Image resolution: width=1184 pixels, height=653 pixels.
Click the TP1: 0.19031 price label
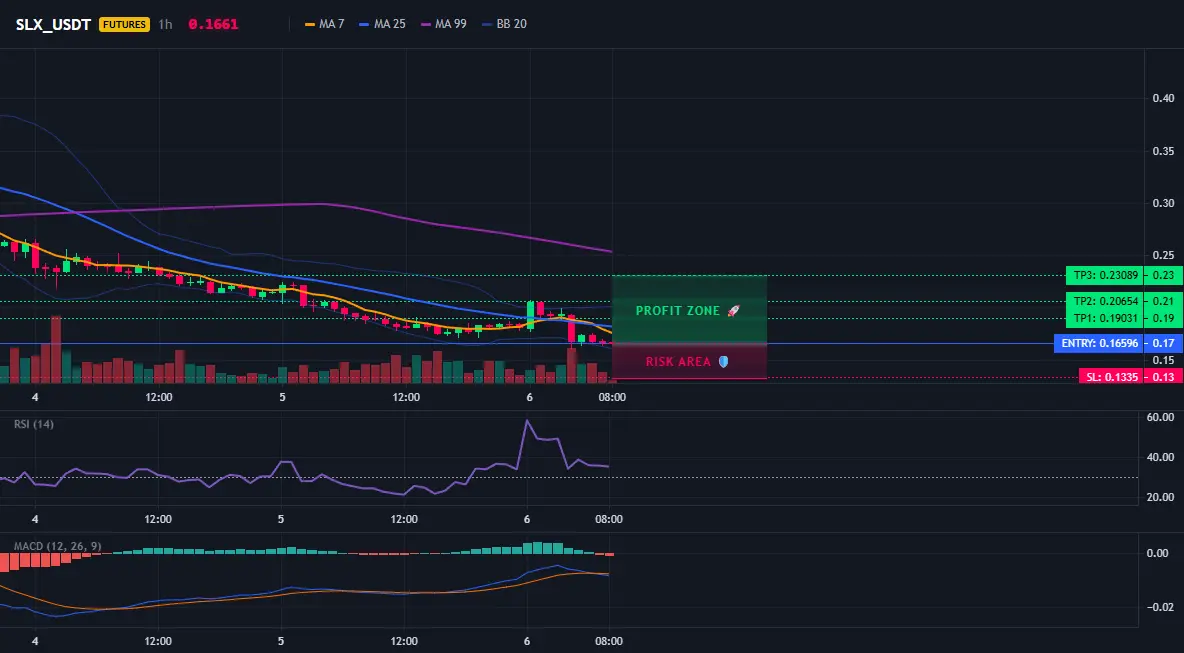(1103, 319)
